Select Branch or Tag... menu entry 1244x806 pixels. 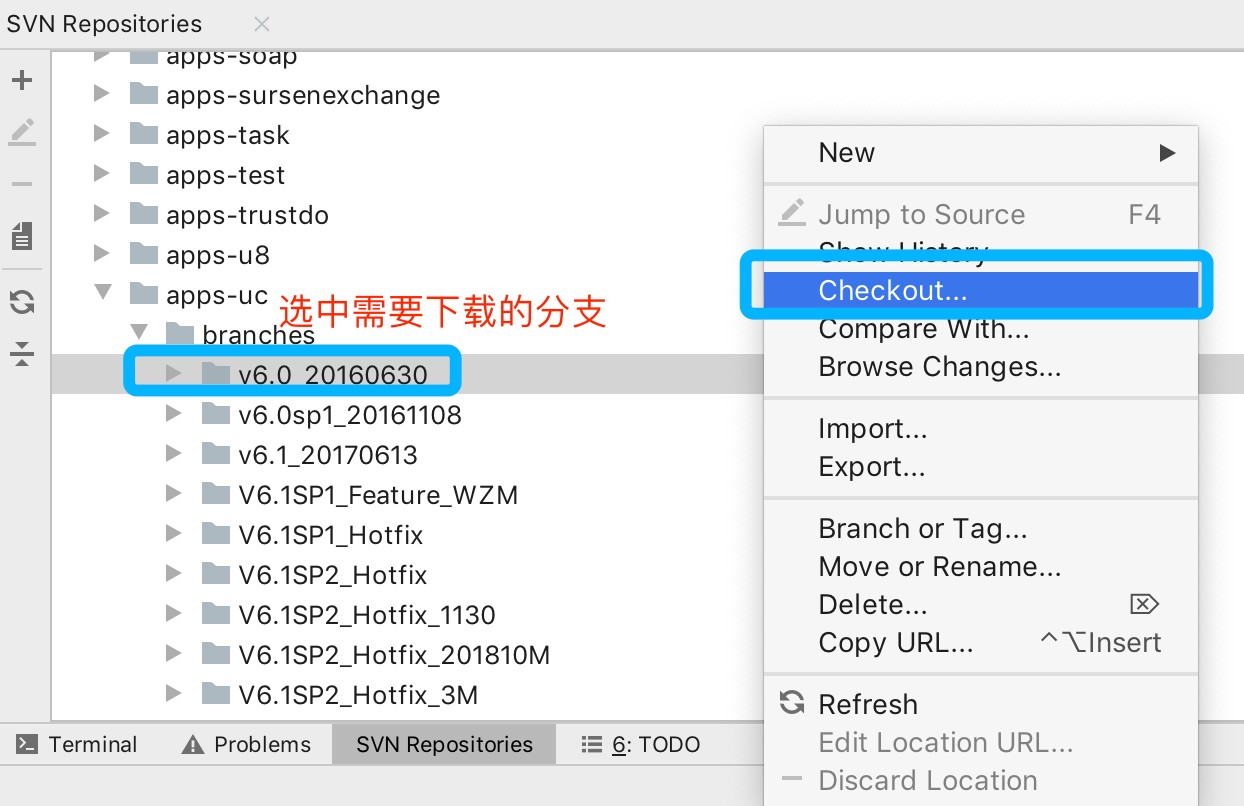coord(922,528)
